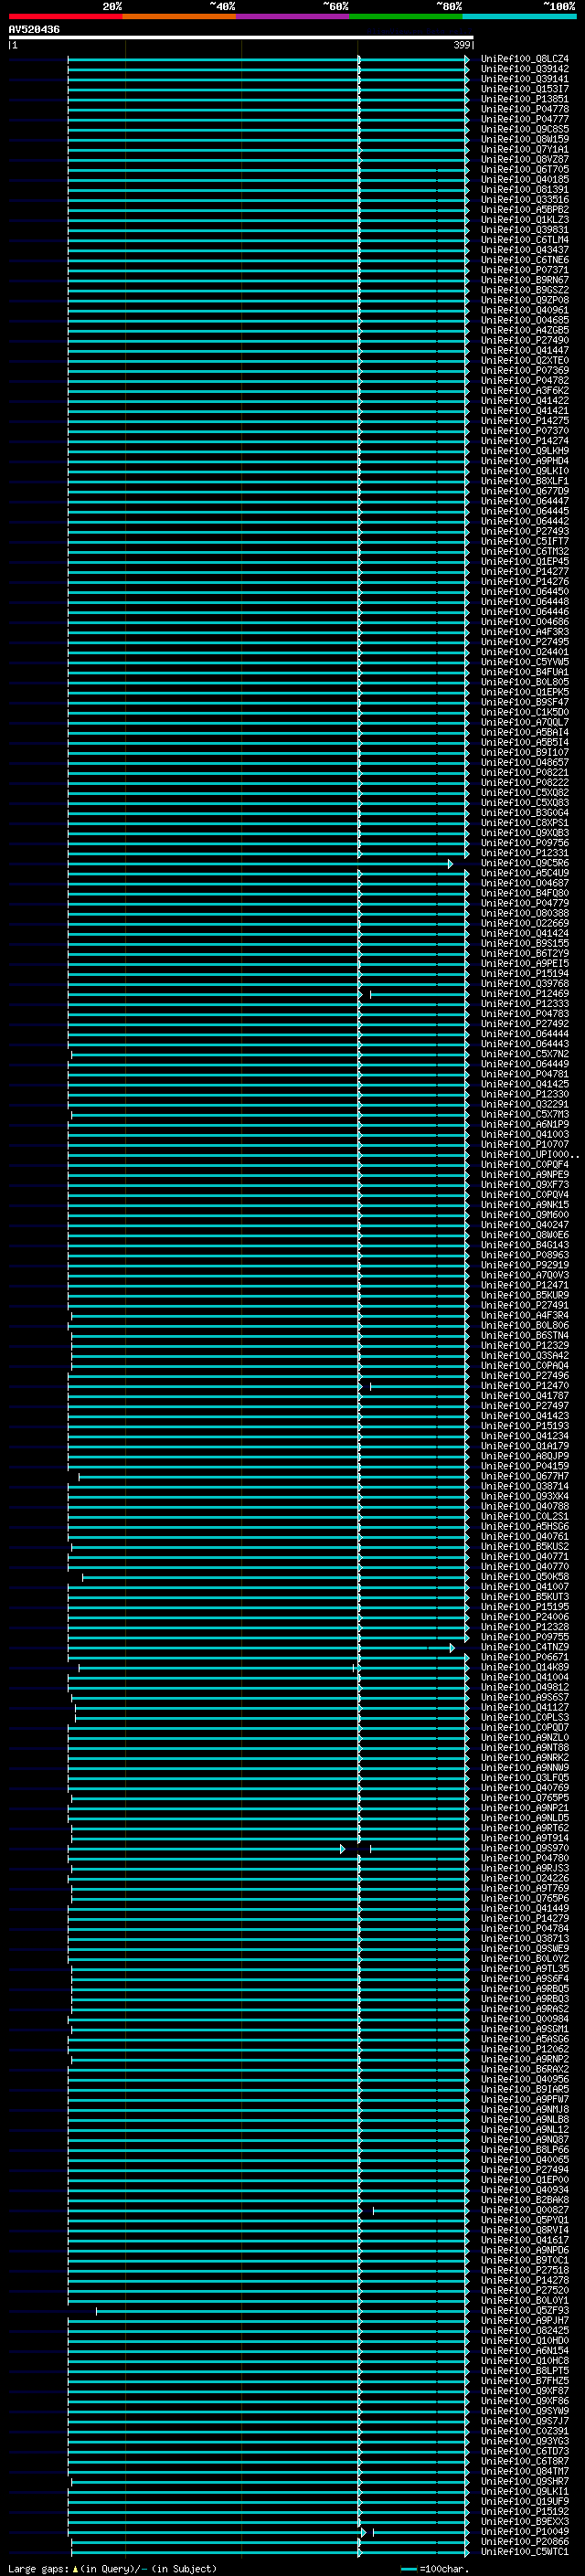Select the UniRef100_B4G143 label
The height and width of the screenshot is (2576, 585).
(x=524, y=1245)
